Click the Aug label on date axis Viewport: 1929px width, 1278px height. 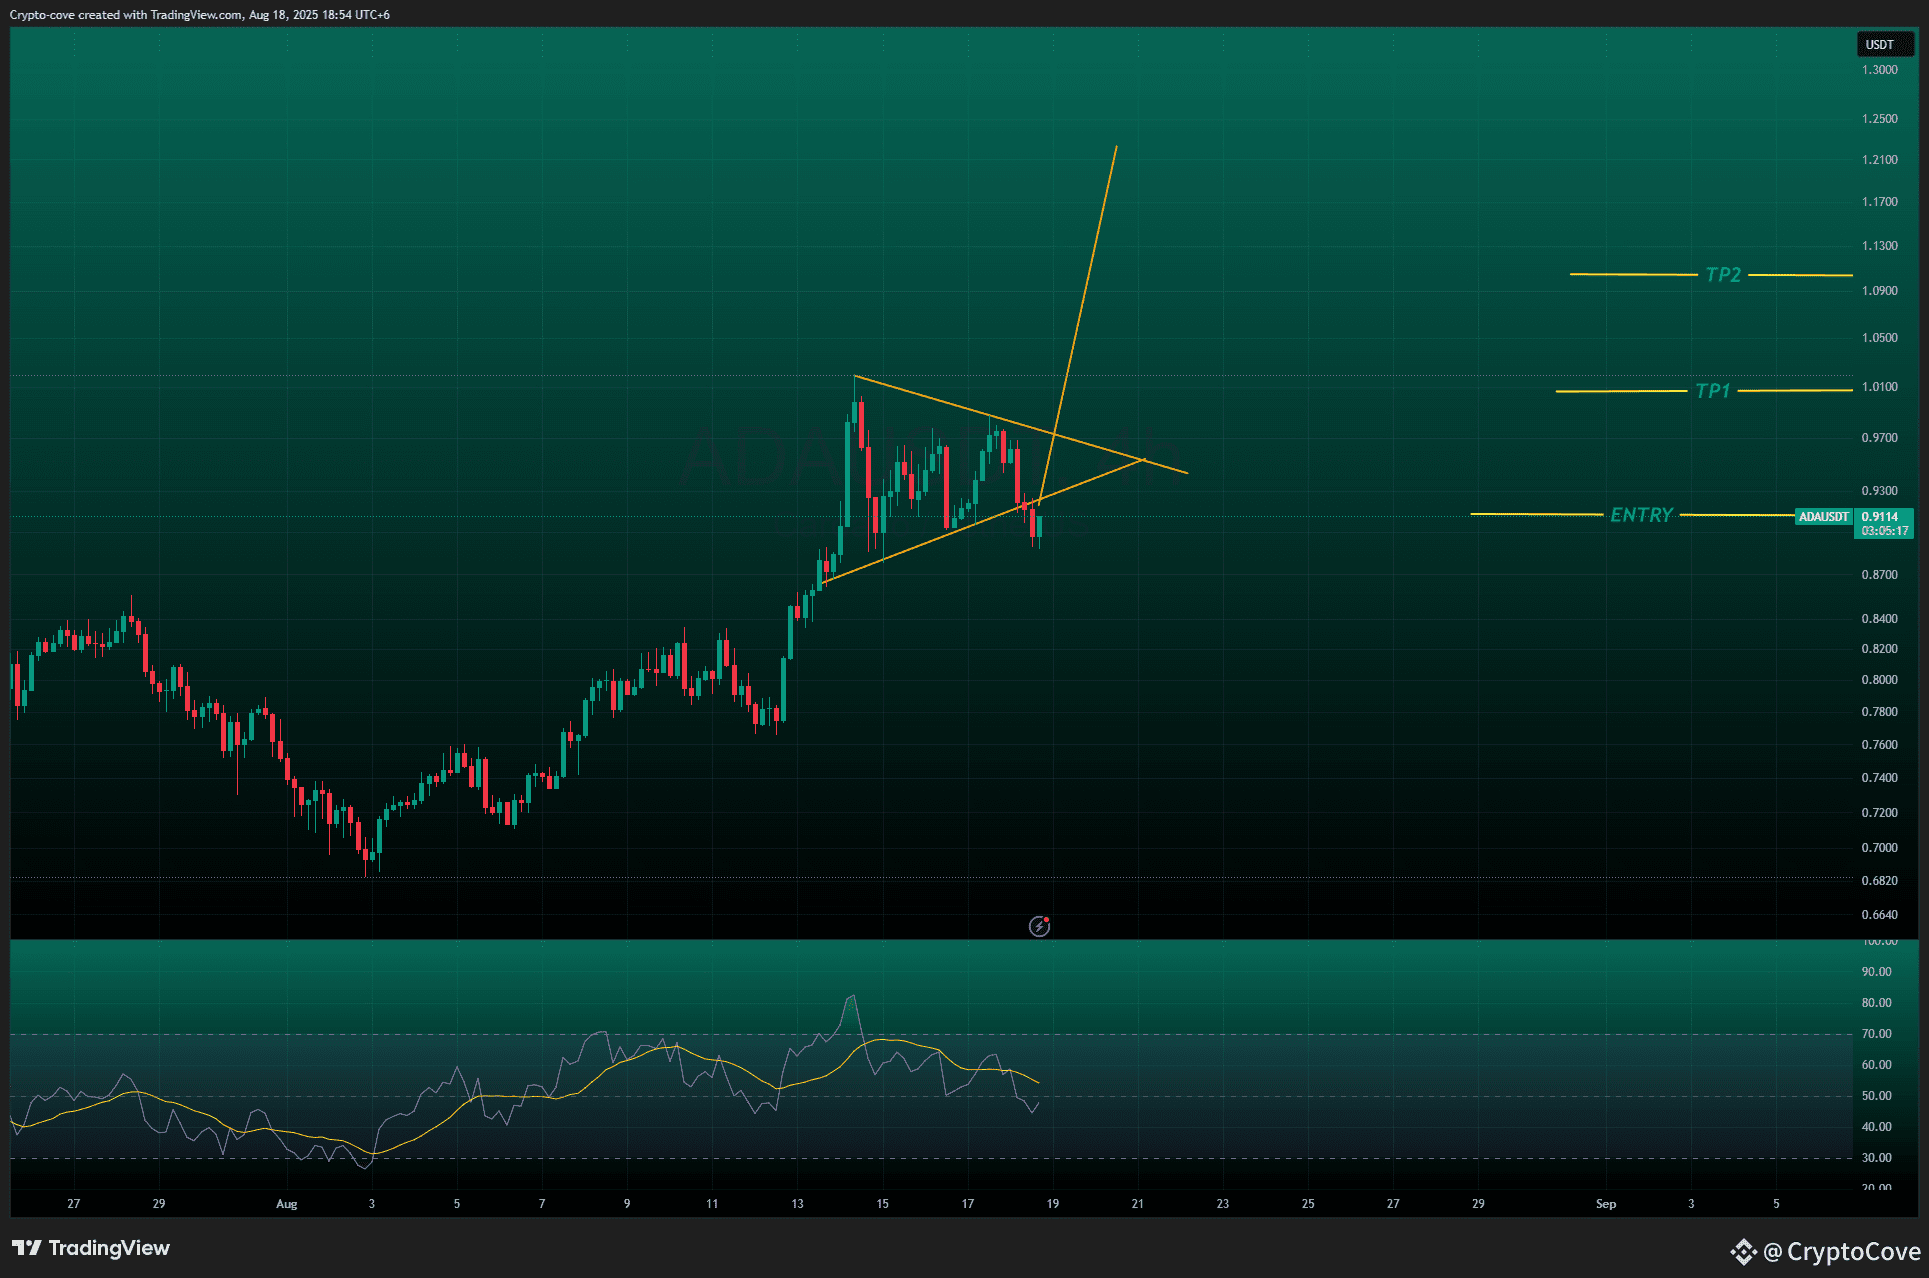(287, 1204)
